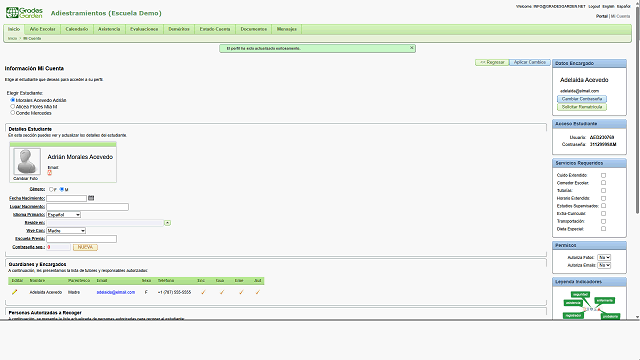Go to the Inicio tab
The height and width of the screenshot is (360, 640).
pyautogui.click(x=14, y=29)
